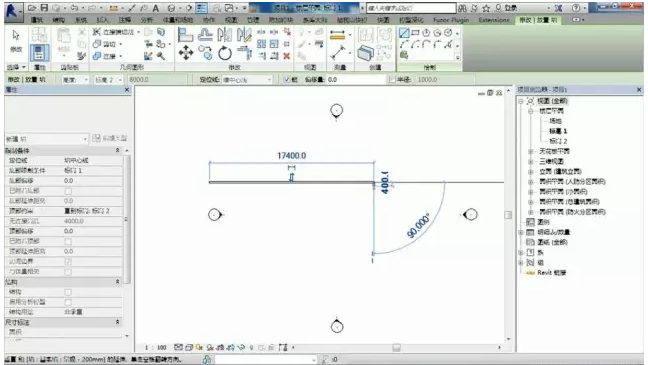
Task: Click the binoculars search icon in title bar
Action: tap(462, 8)
